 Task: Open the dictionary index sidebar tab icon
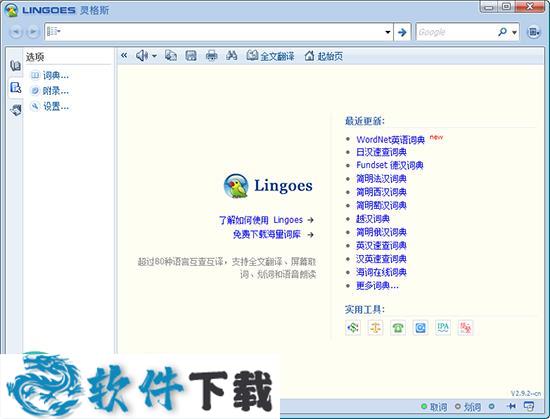15,65
